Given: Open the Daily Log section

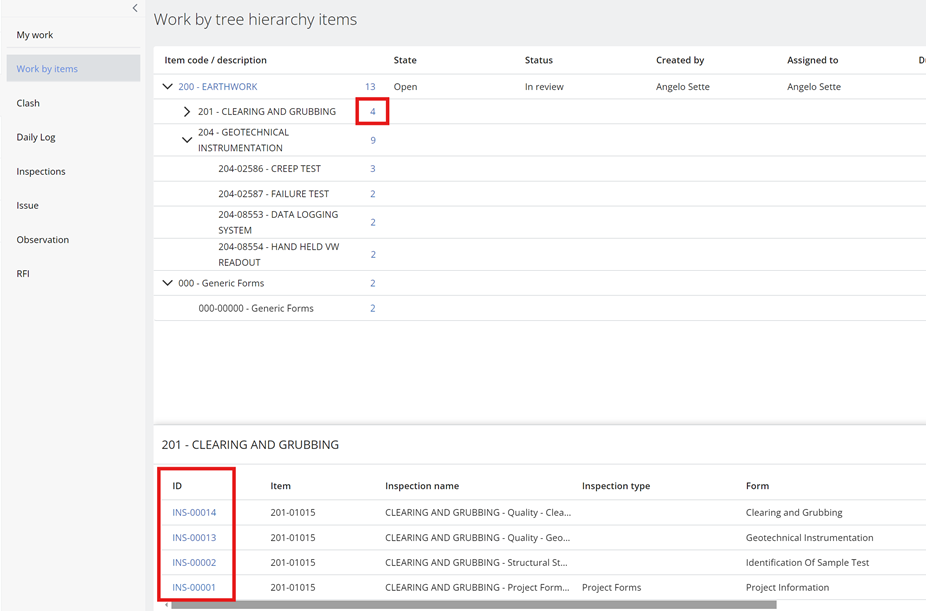Looking at the screenshot, I should tap(35, 137).
